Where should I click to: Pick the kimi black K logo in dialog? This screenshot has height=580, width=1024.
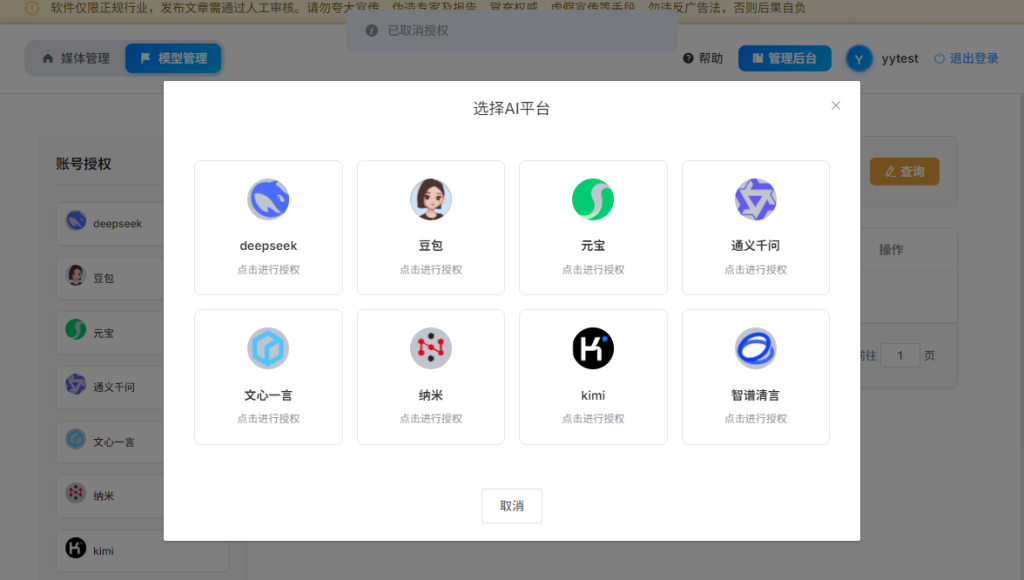pyautogui.click(x=593, y=348)
